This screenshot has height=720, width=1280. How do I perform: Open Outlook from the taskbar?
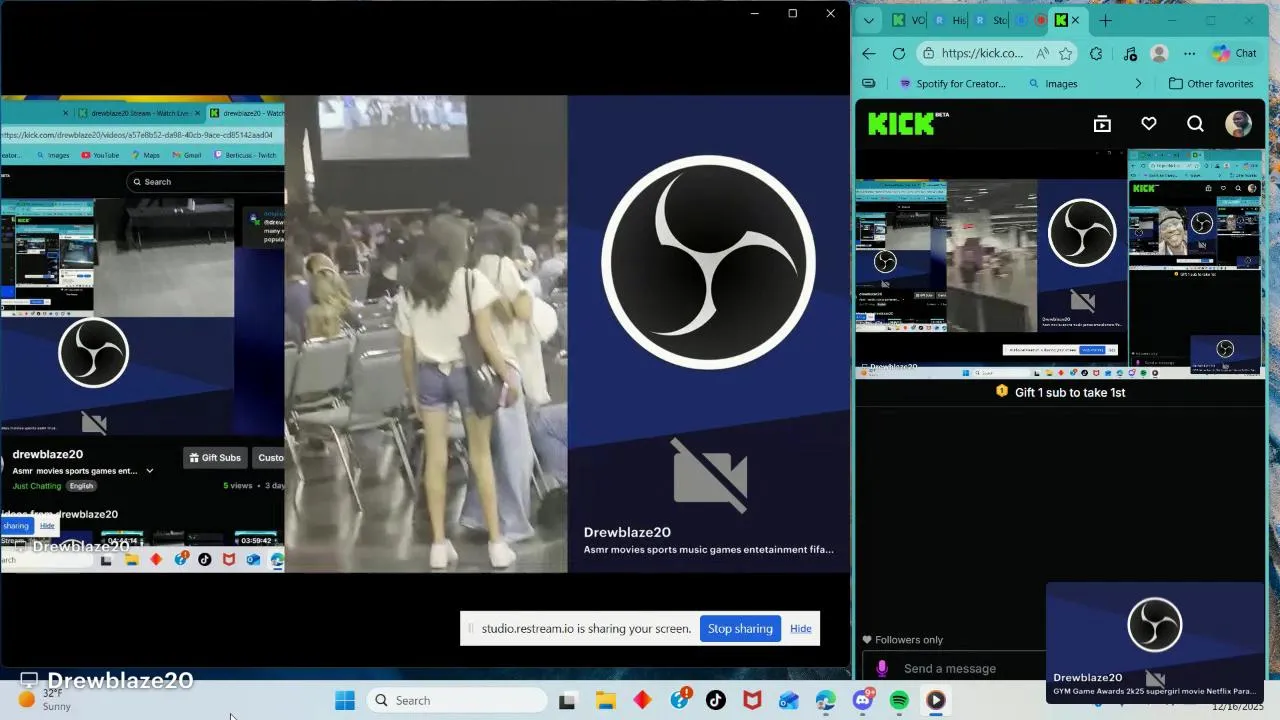coord(789,700)
